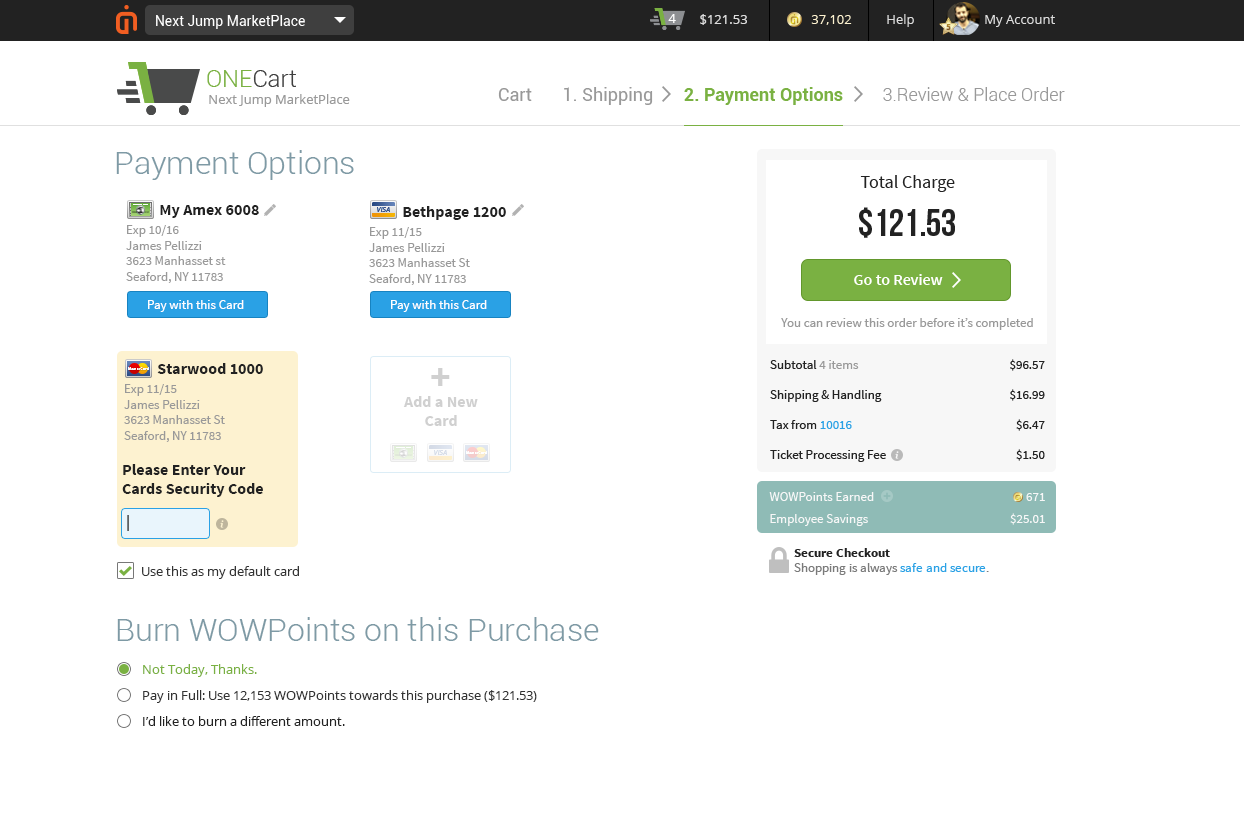Select the 2. Payment Options step
Viewport: 1244px width, 828px height.
coord(763,95)
